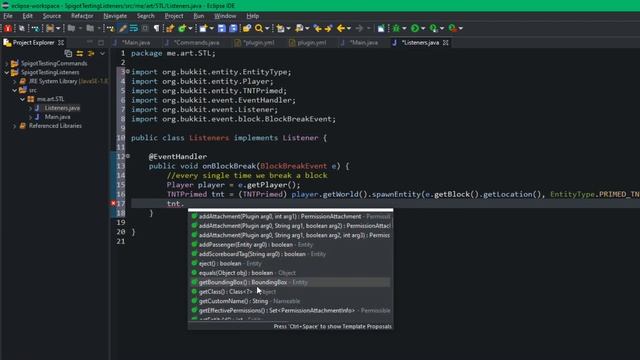
Task: Toggle word wrap toolbar icon
Action: (x=133, y=28)
